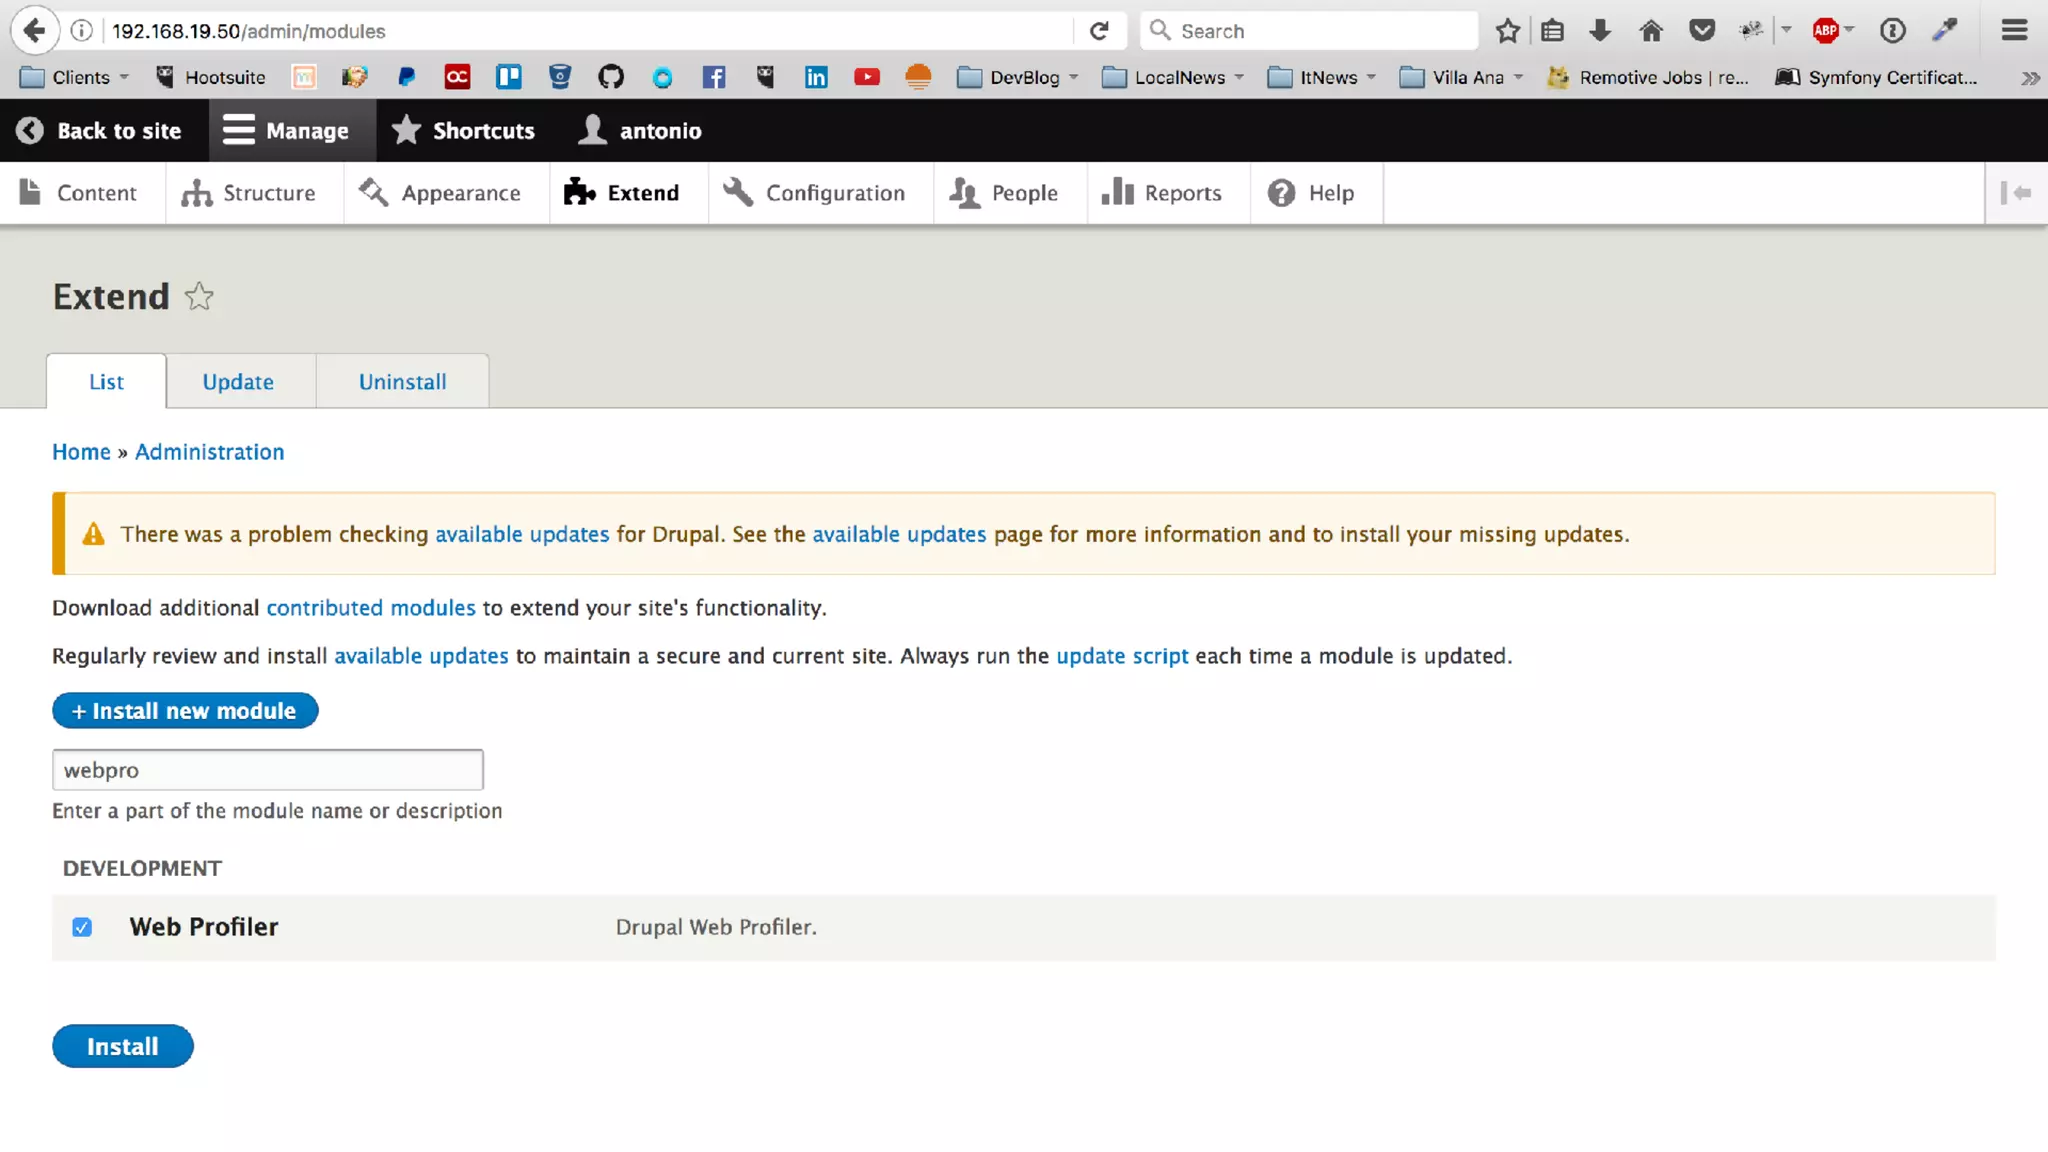
Task: Click the browser back arrow
Action: [34, 31]
